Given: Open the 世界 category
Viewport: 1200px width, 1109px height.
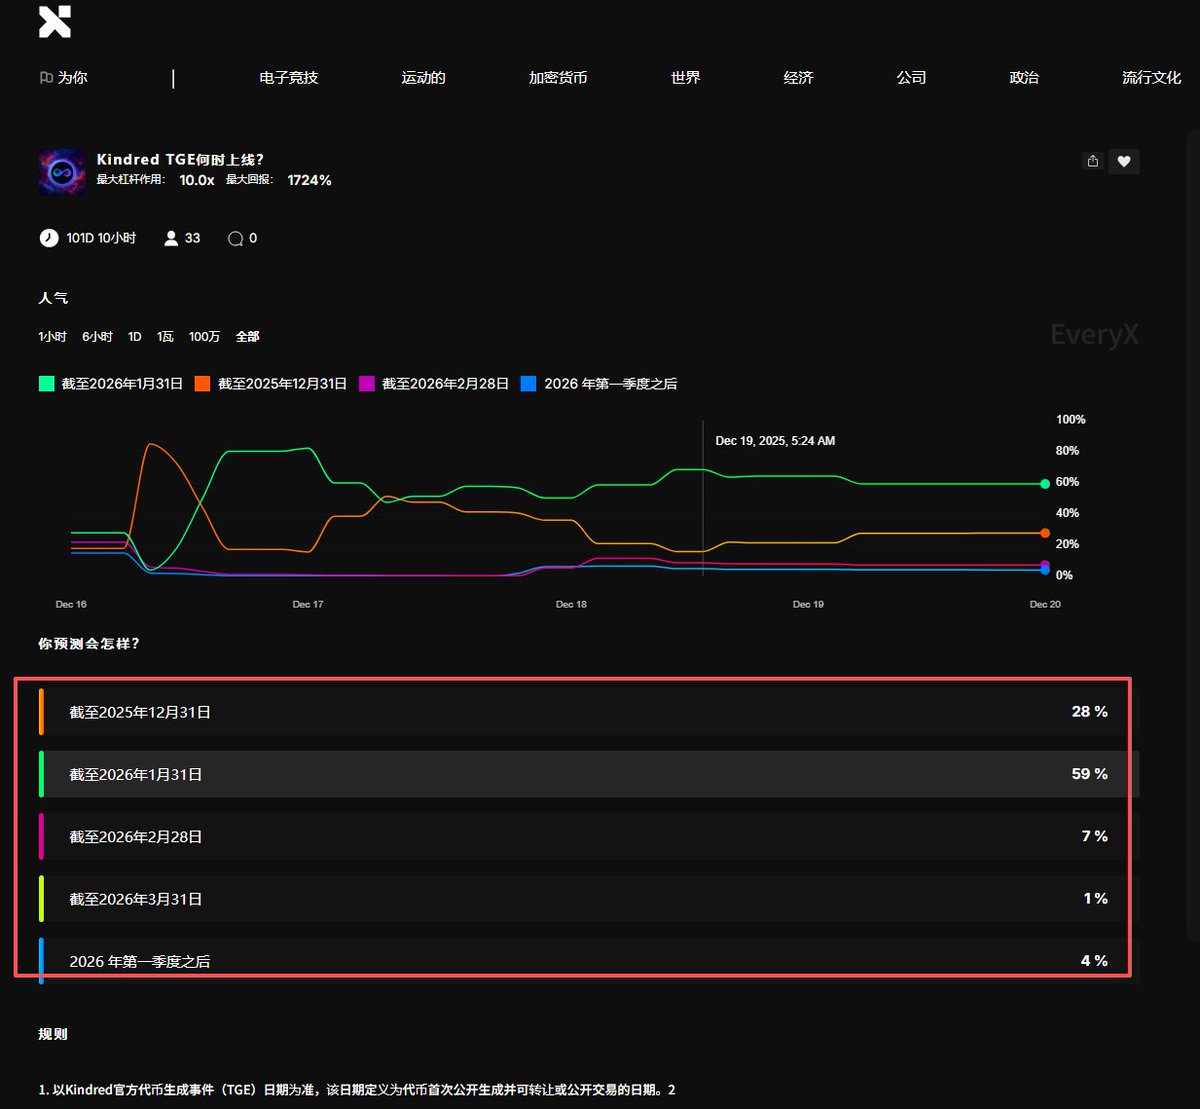Looking at the screenshot, I should point(686,77).
